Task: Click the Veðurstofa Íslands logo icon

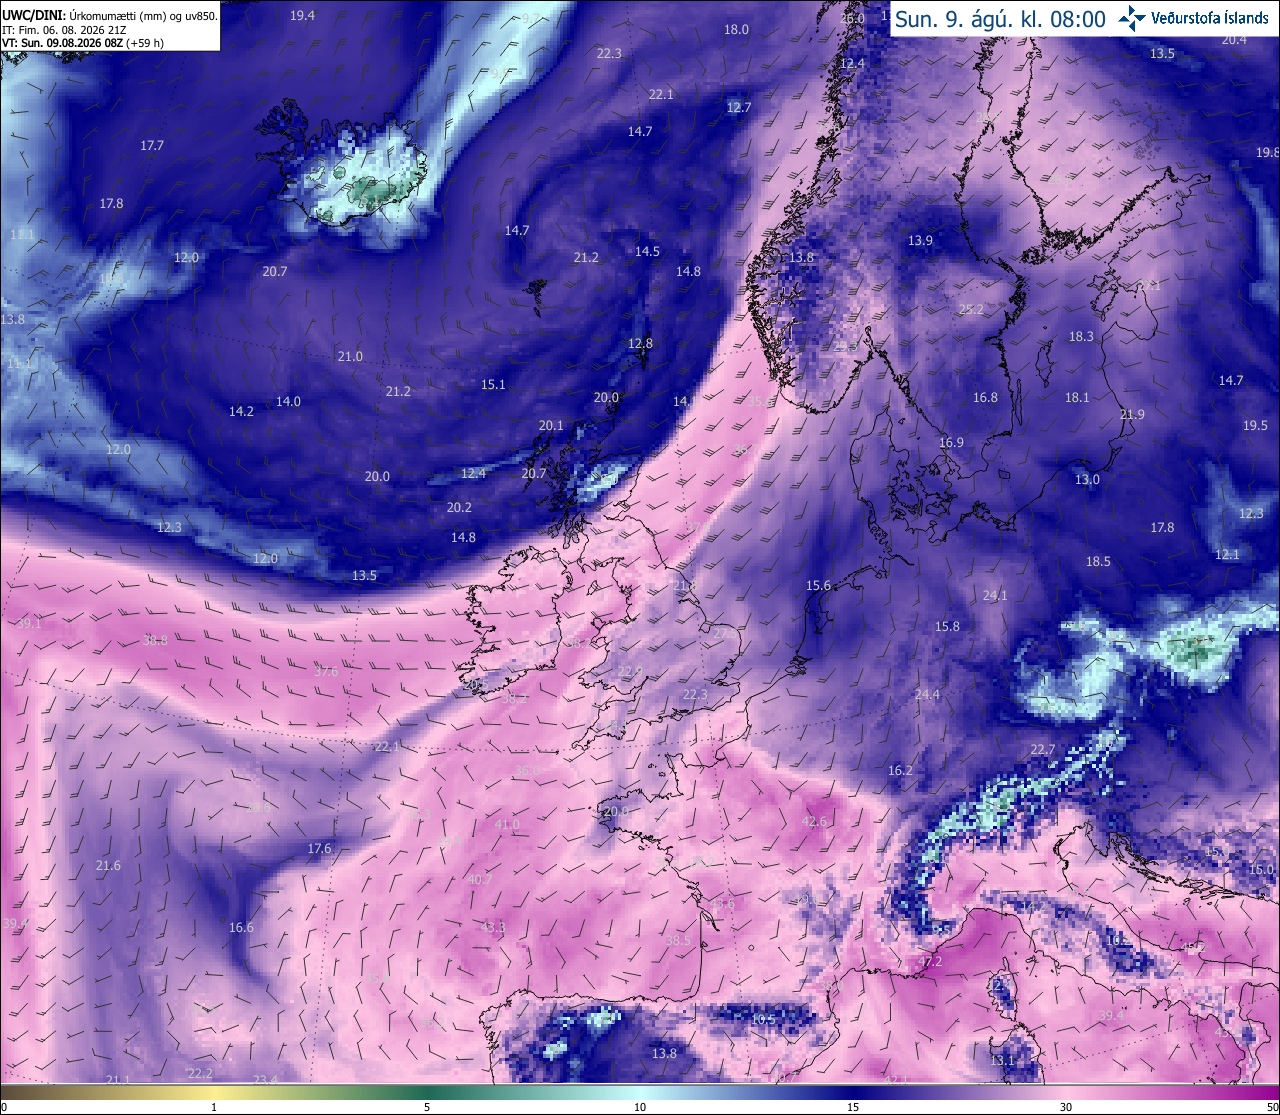Action: (1133, 18)
